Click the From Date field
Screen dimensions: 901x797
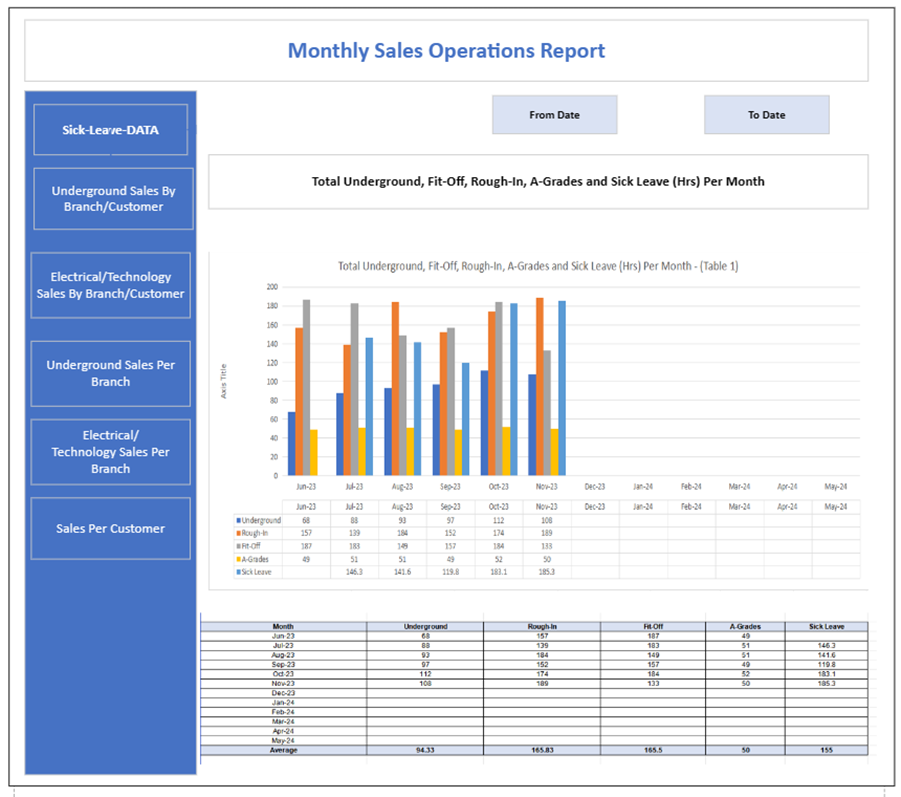tap(554, 115)
